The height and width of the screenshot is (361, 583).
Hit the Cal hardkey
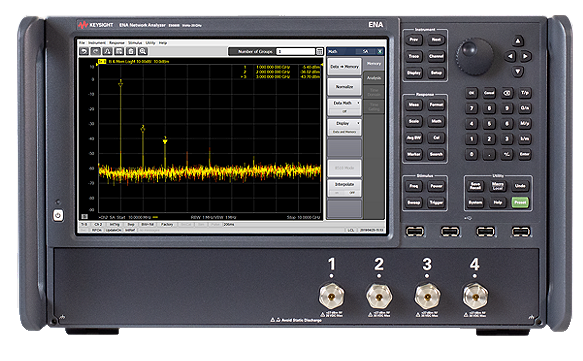pyautogui.click(x=436, y=138)
